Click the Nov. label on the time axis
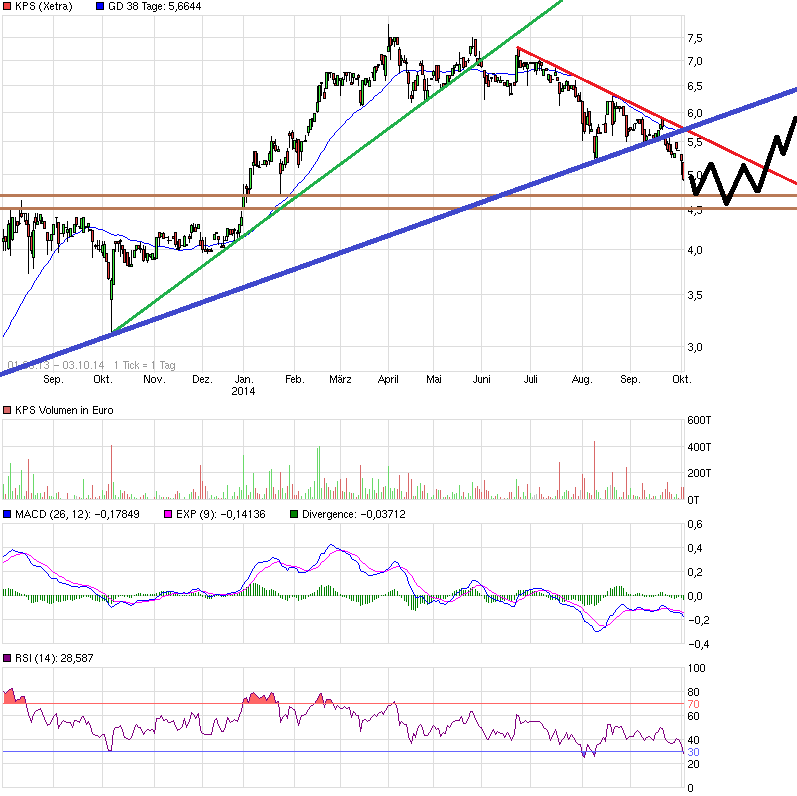Image resolution: width=797 pixels, height=796 pixels. coord(153,380)
